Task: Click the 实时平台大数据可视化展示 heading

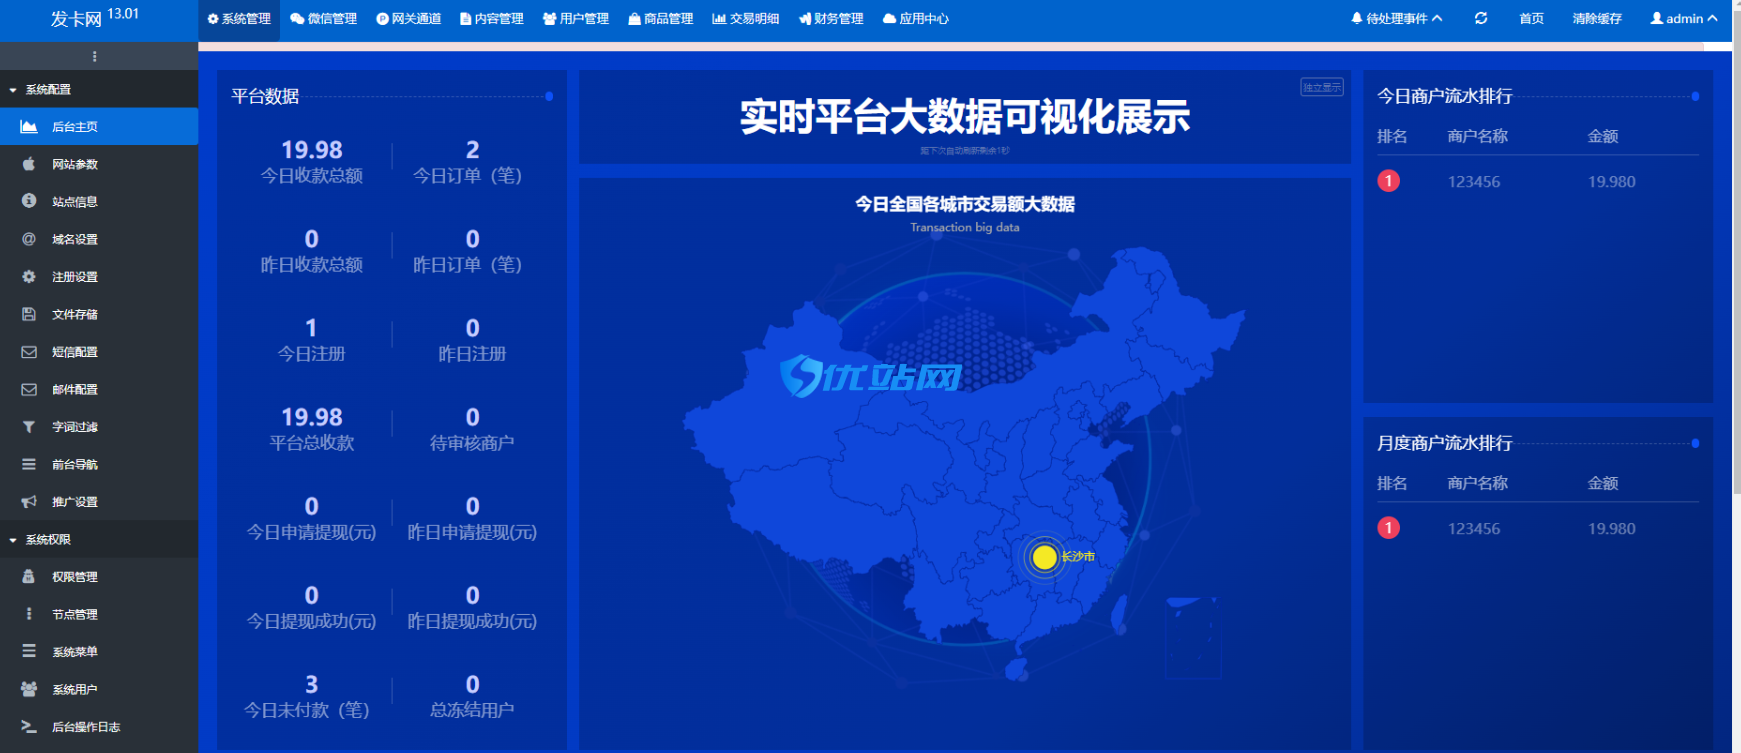Action: point(965,117)
